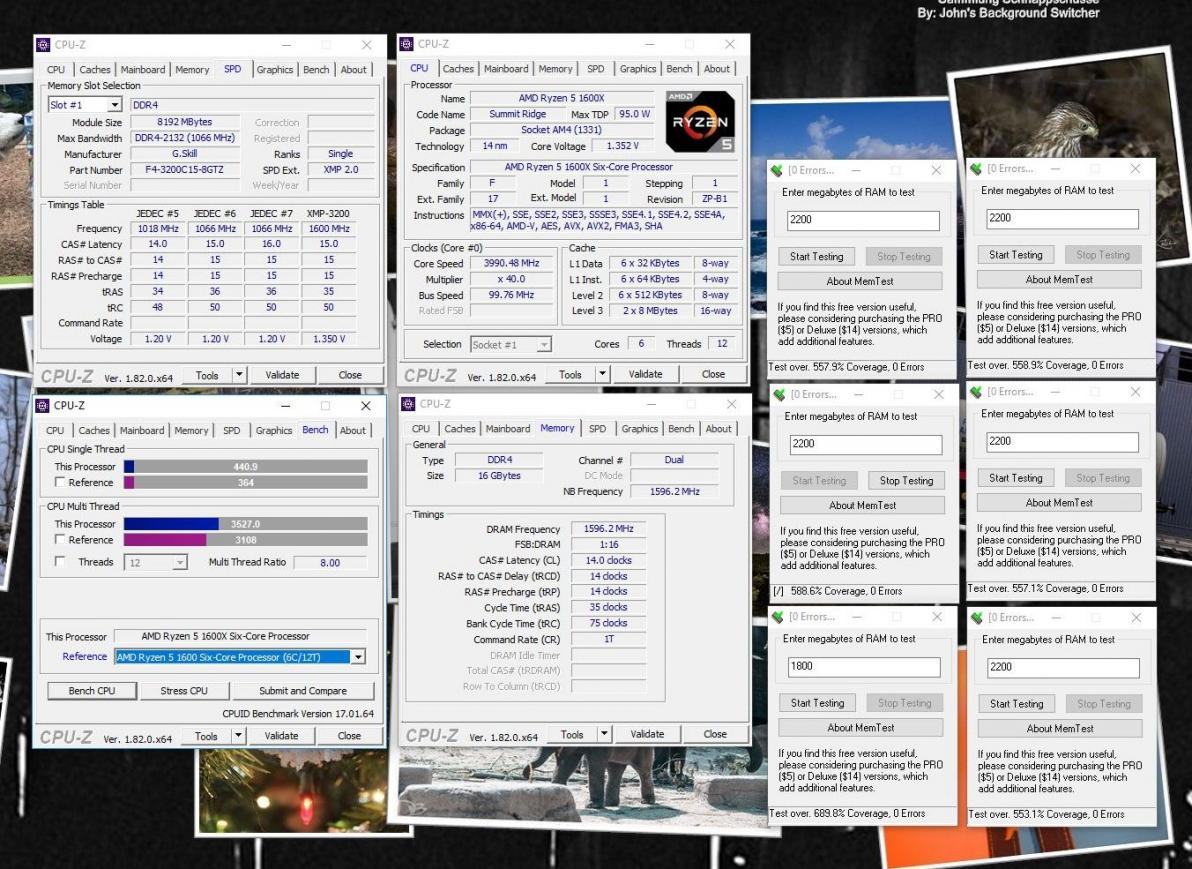This screenshot has width=1192, height=869.
Task: Enable Reference checkbox under CPU Multi Thread
Action: click(x=60, y=539)
